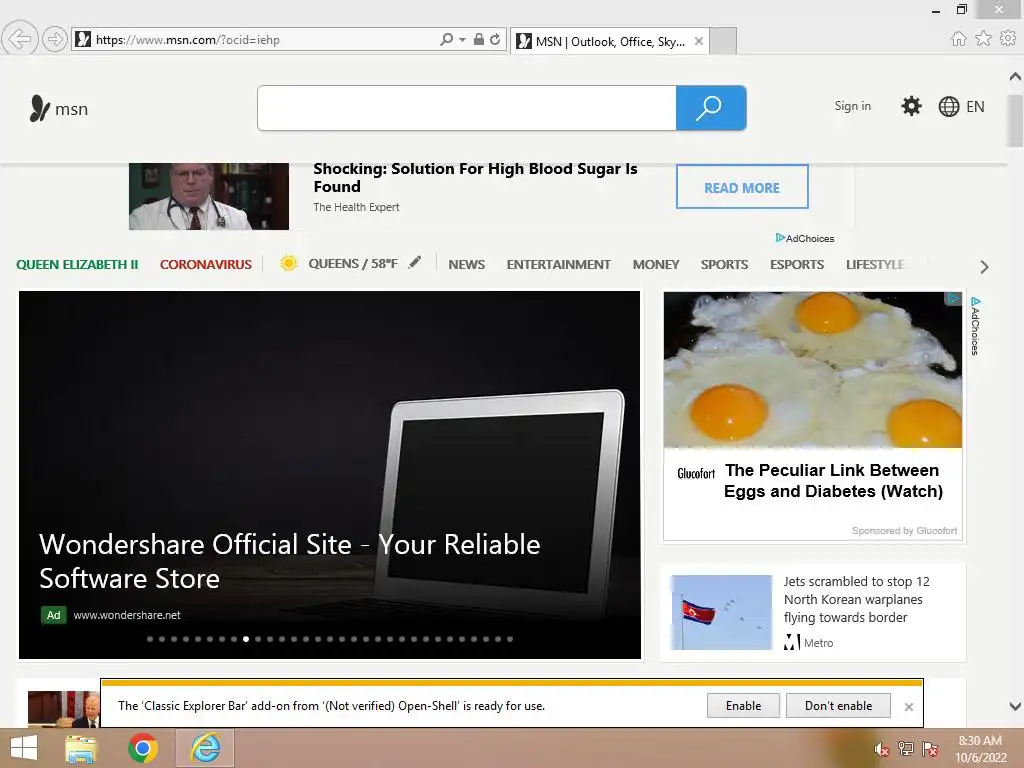Click the browser Forward arrow button

click(x=55, y=39)
